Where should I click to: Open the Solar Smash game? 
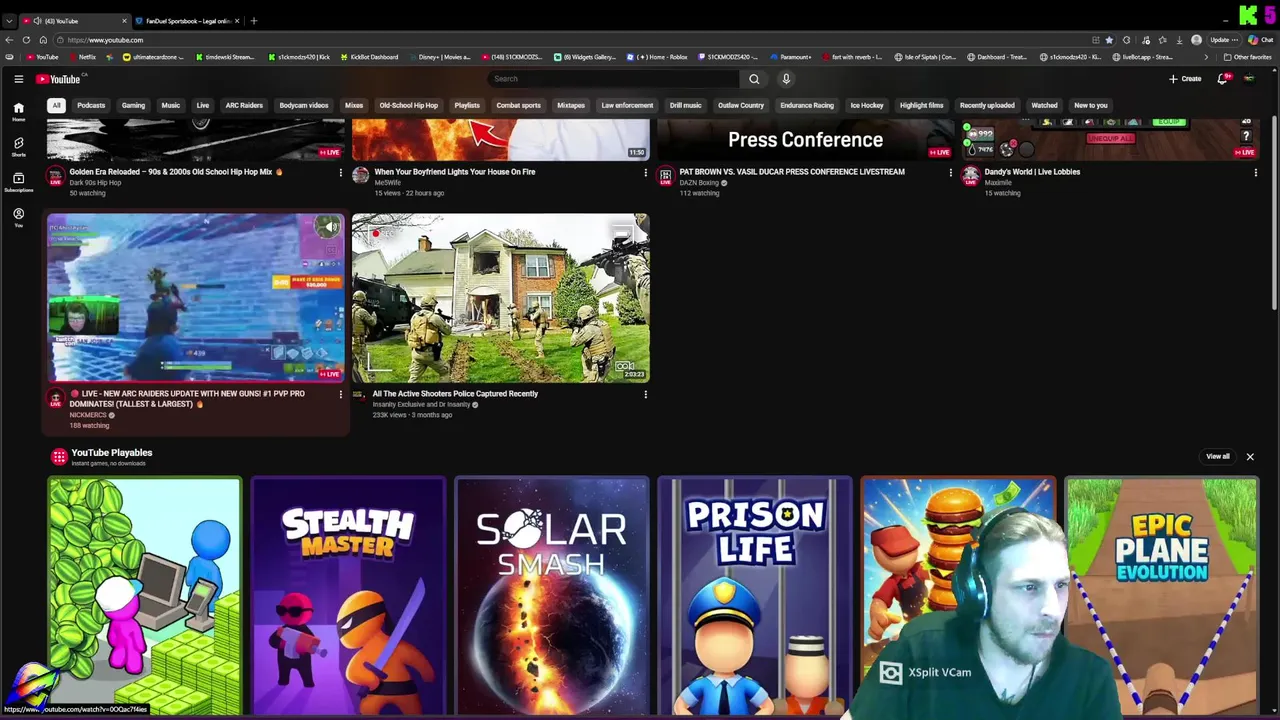coord(552,597)
